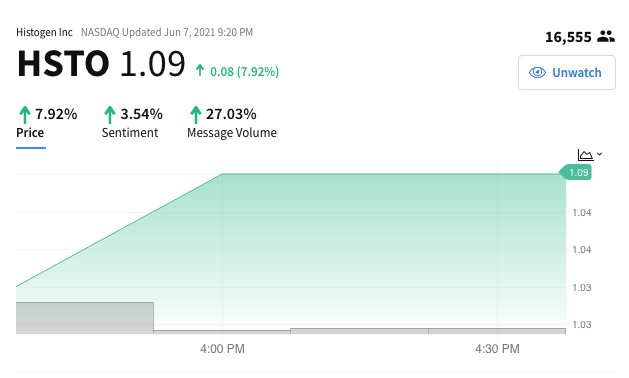Click the 1.09 price tag on chart
This screenshot has width=629, height=378.
tap(576, 173)
